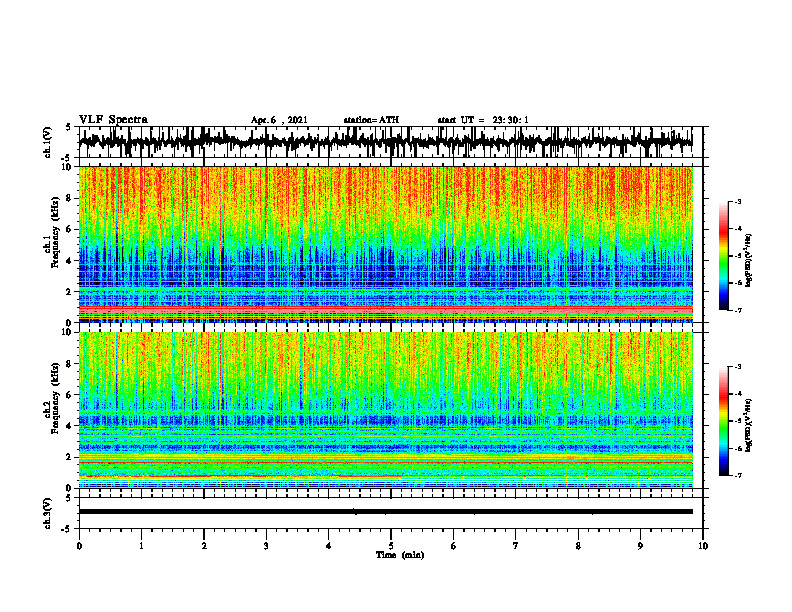Click the ch.2 colorbar "-3" label
The width and height of the screenshot is (792, 612).
(x=738, y=367)
